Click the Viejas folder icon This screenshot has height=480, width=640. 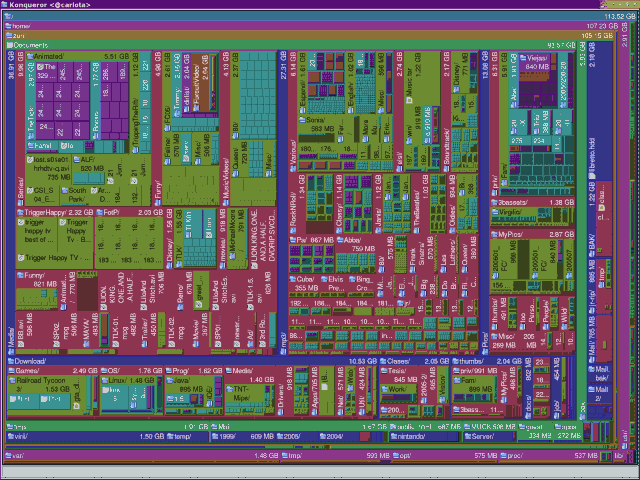click(521, 58)
